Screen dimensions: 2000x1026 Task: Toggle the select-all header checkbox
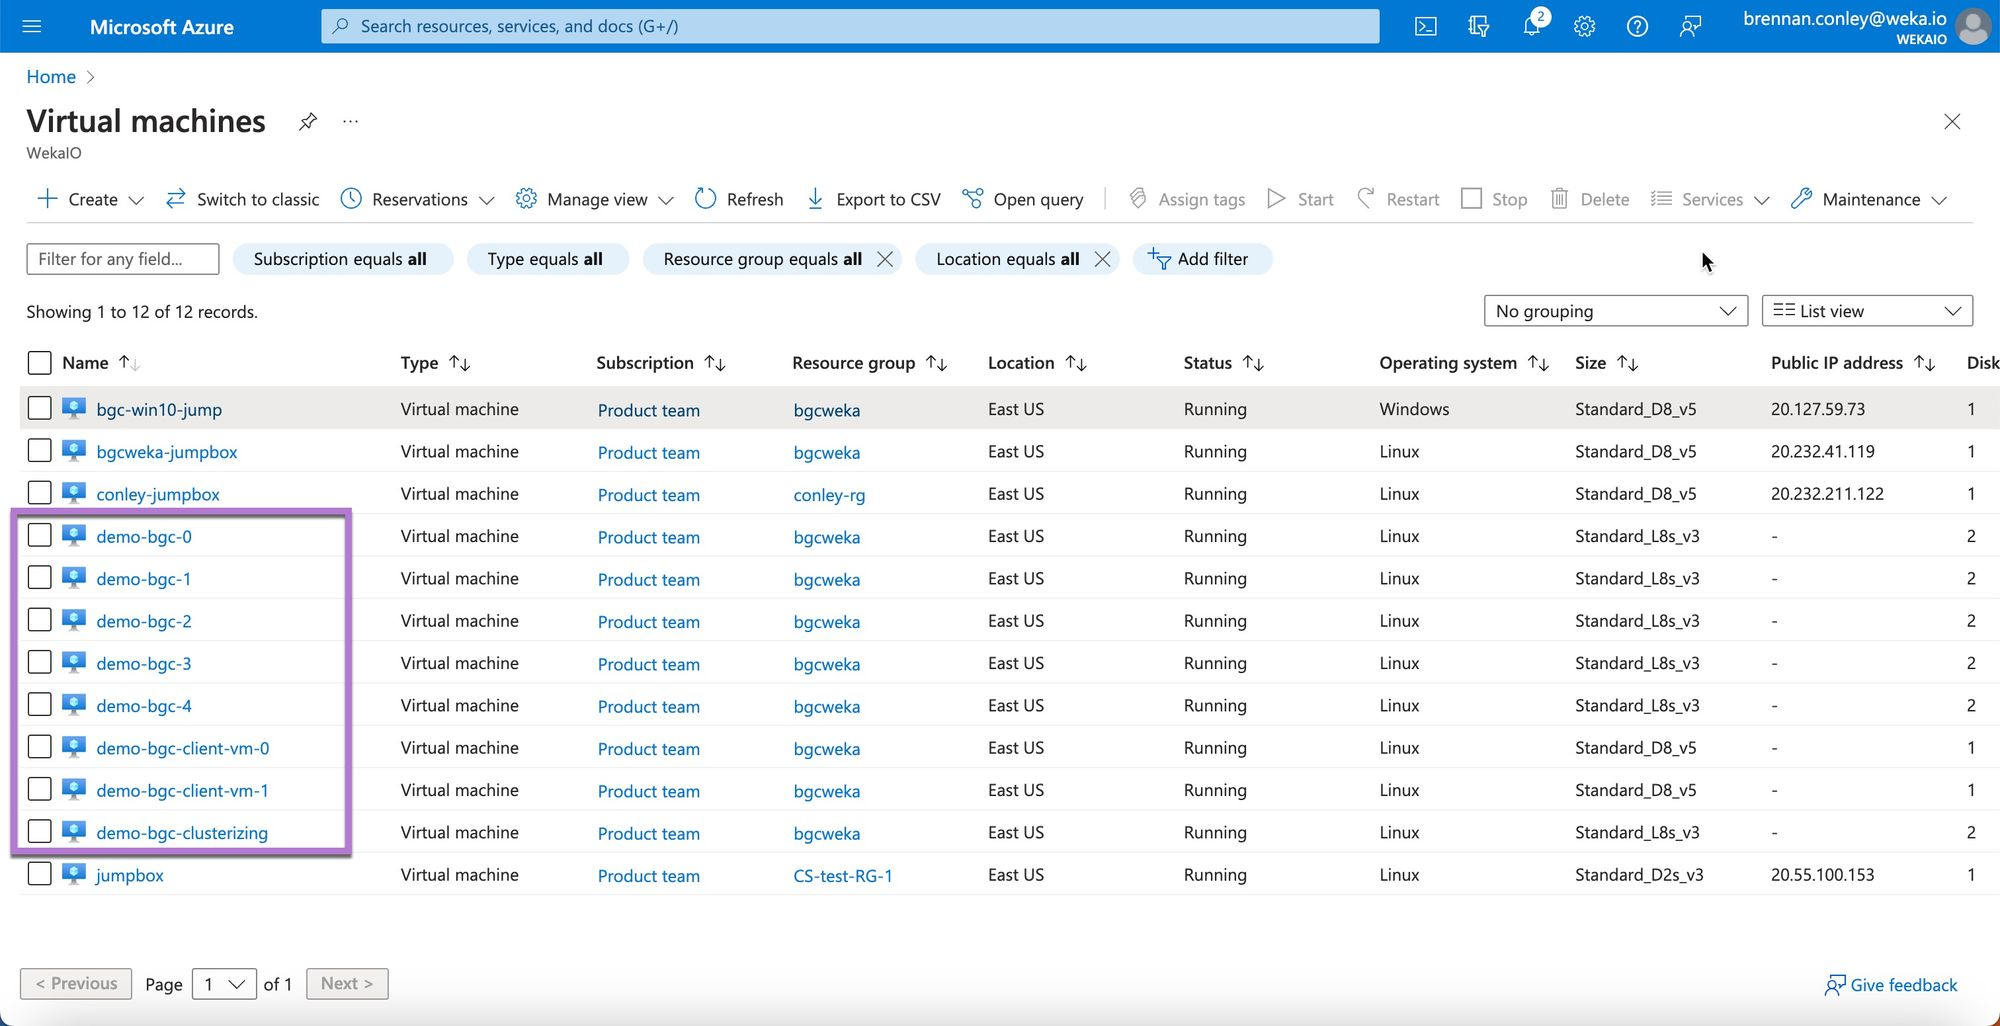(40, 363)
